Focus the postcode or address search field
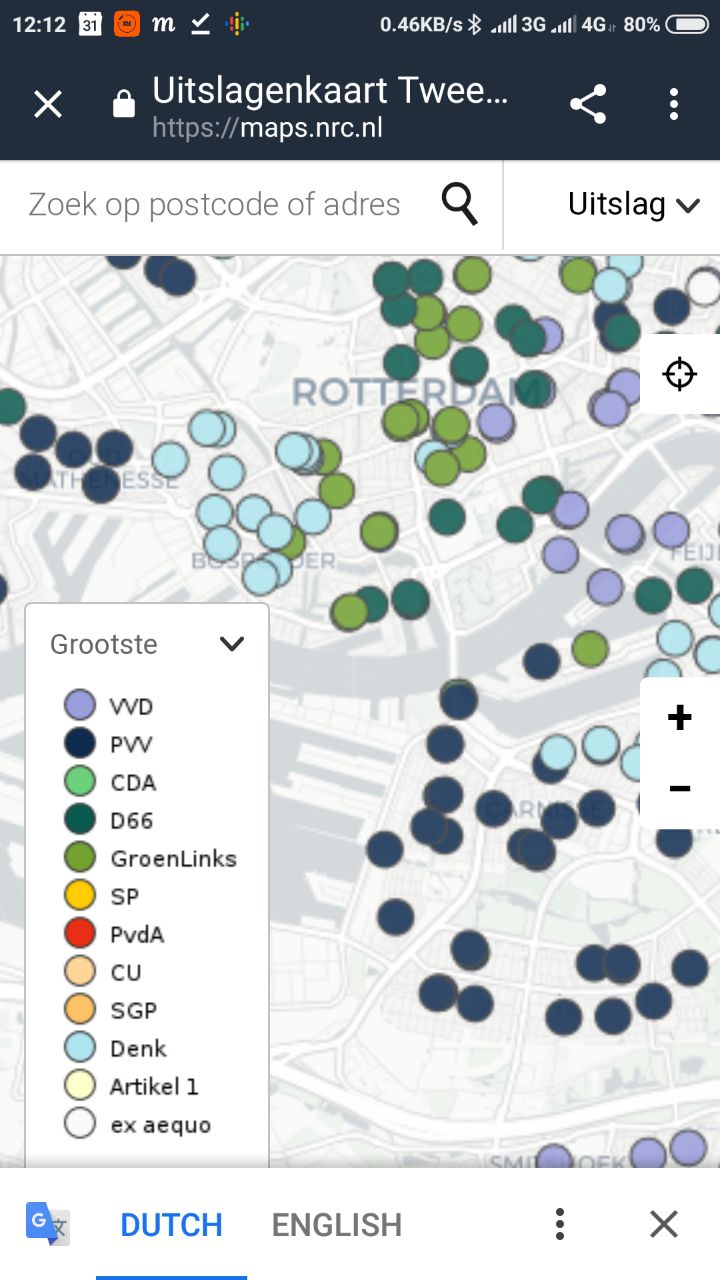 (214, 205)
